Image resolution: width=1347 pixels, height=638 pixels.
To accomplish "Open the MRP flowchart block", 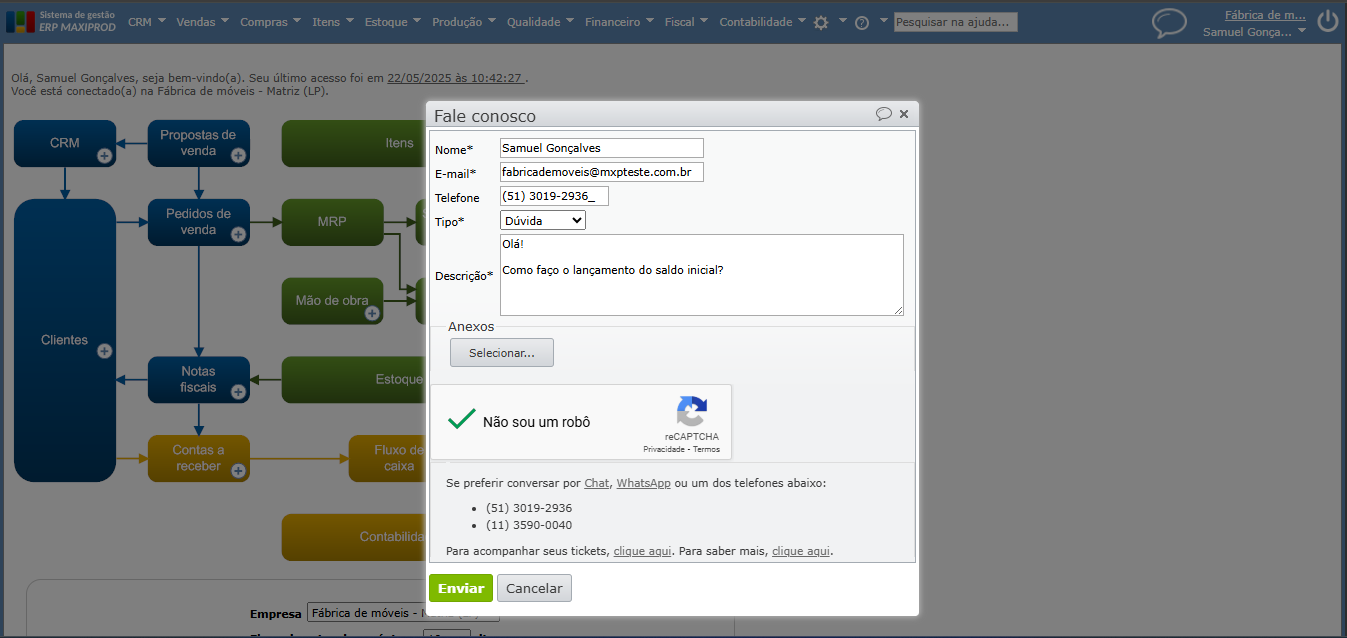I will point(332,222).
